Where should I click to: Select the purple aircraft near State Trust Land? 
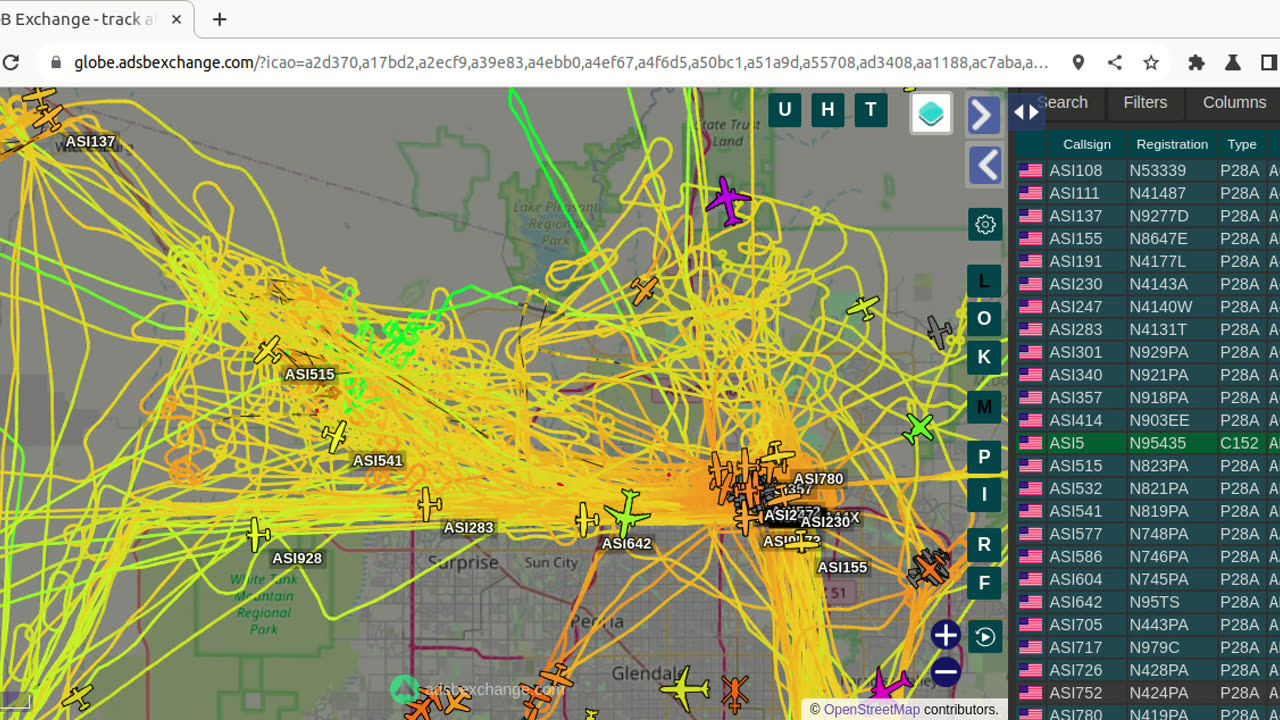[727, 200]
